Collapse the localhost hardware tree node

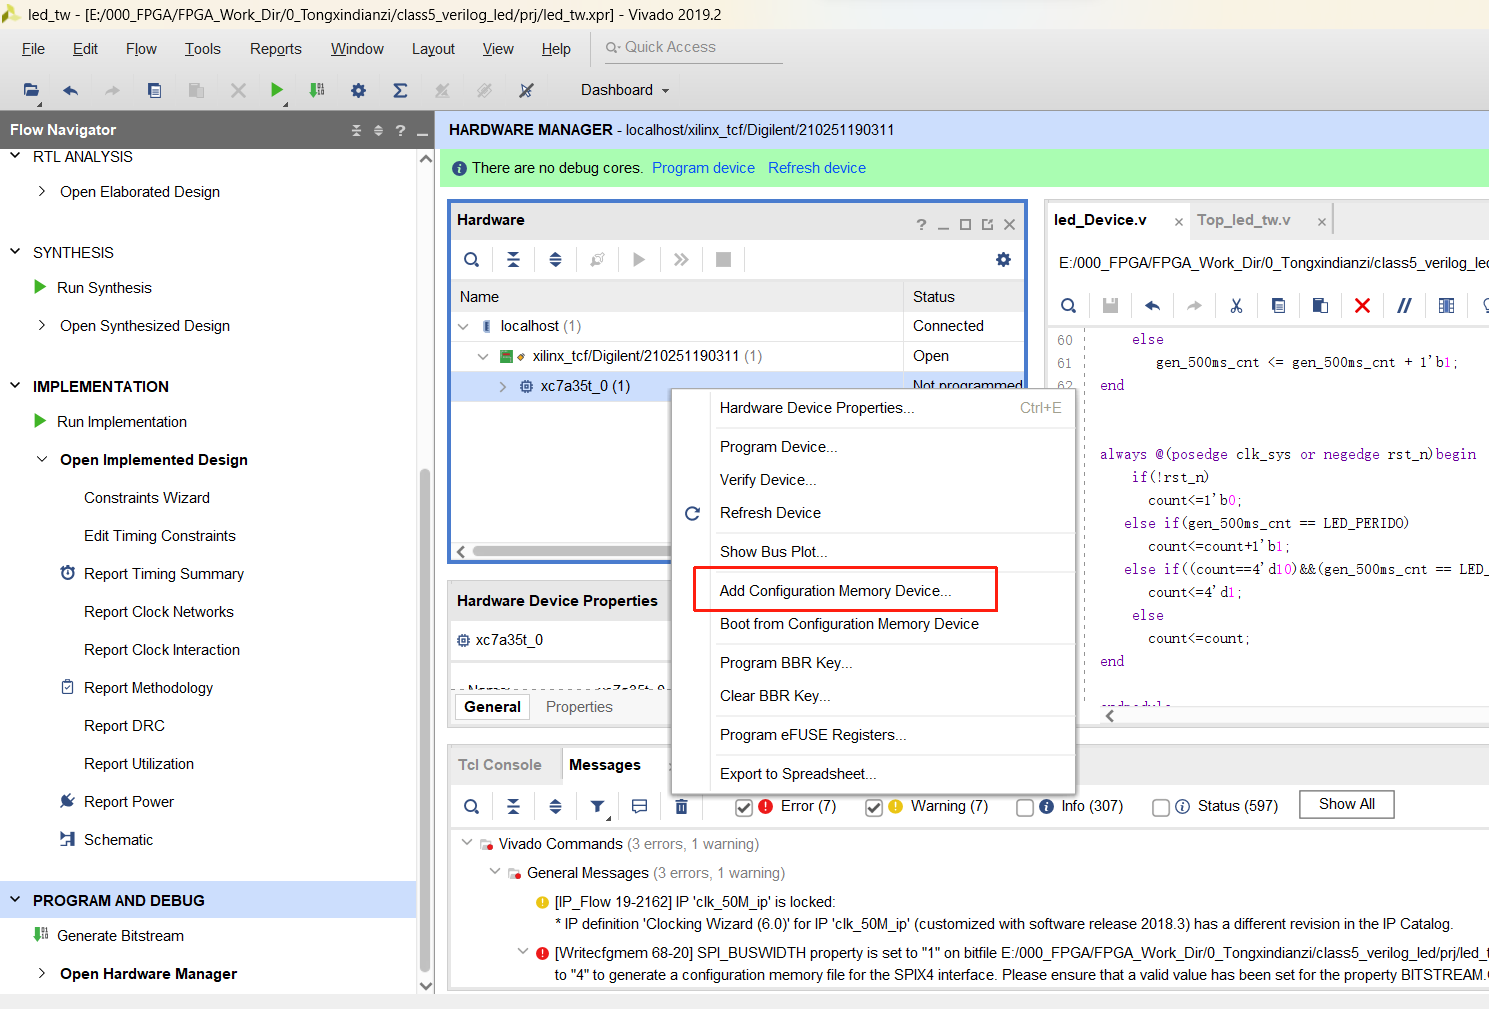(x=463, y=326)
